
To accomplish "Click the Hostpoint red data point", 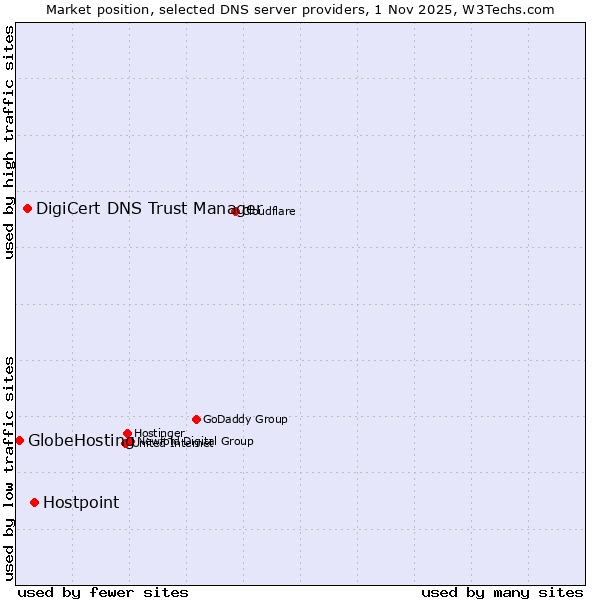I will click(34, 502).
